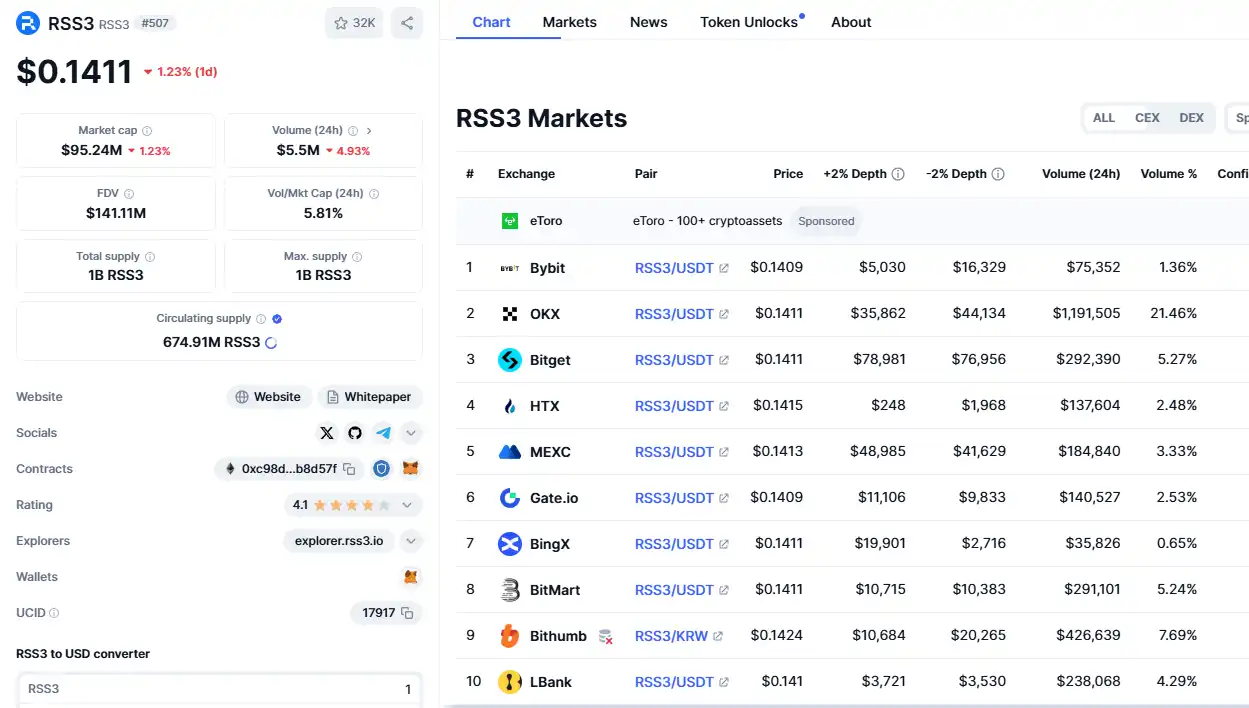Viewport: 1249px width, 708px height.
Task: Add RSS3 to watchlist with the 32K star
Action: (x=354, y=23)
